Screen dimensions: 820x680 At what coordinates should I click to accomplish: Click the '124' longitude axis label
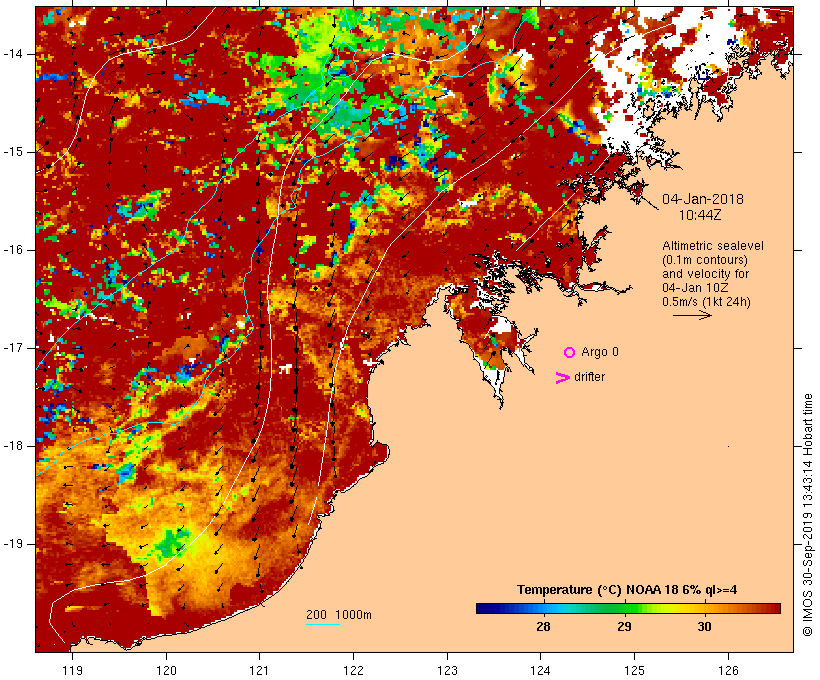coord(541,671)
